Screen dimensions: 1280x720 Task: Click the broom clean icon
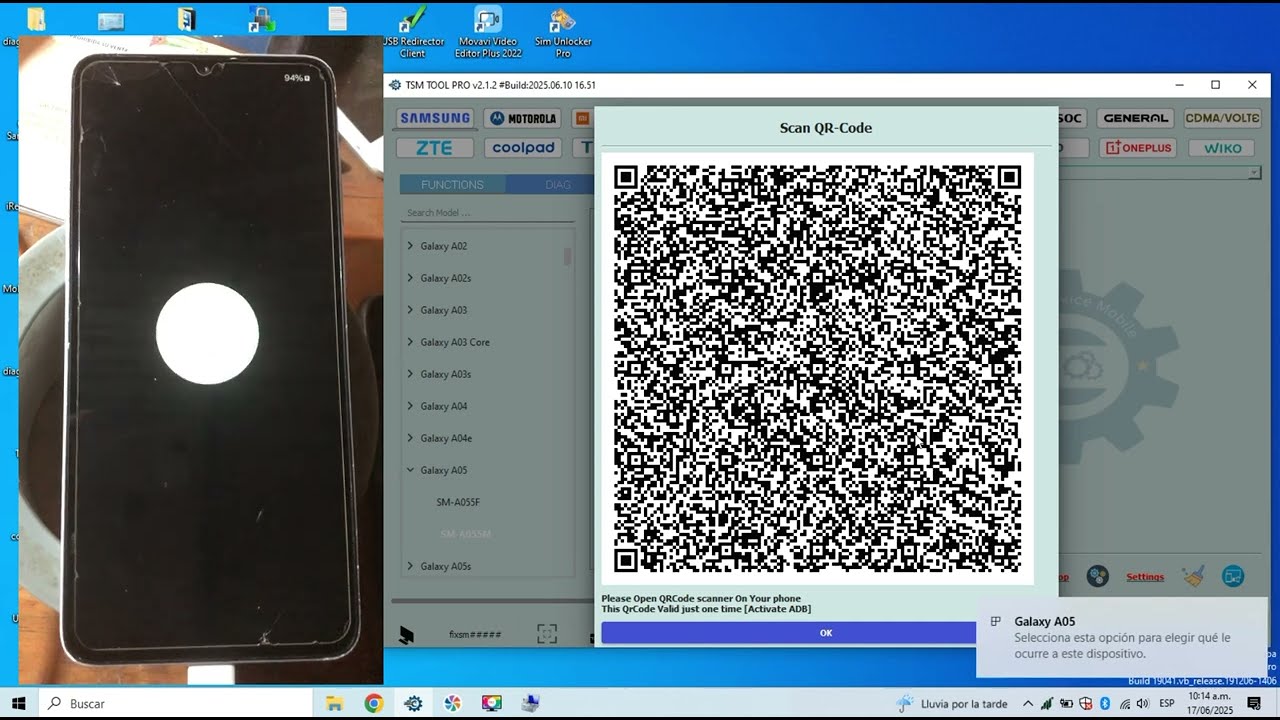point(1192,576)
